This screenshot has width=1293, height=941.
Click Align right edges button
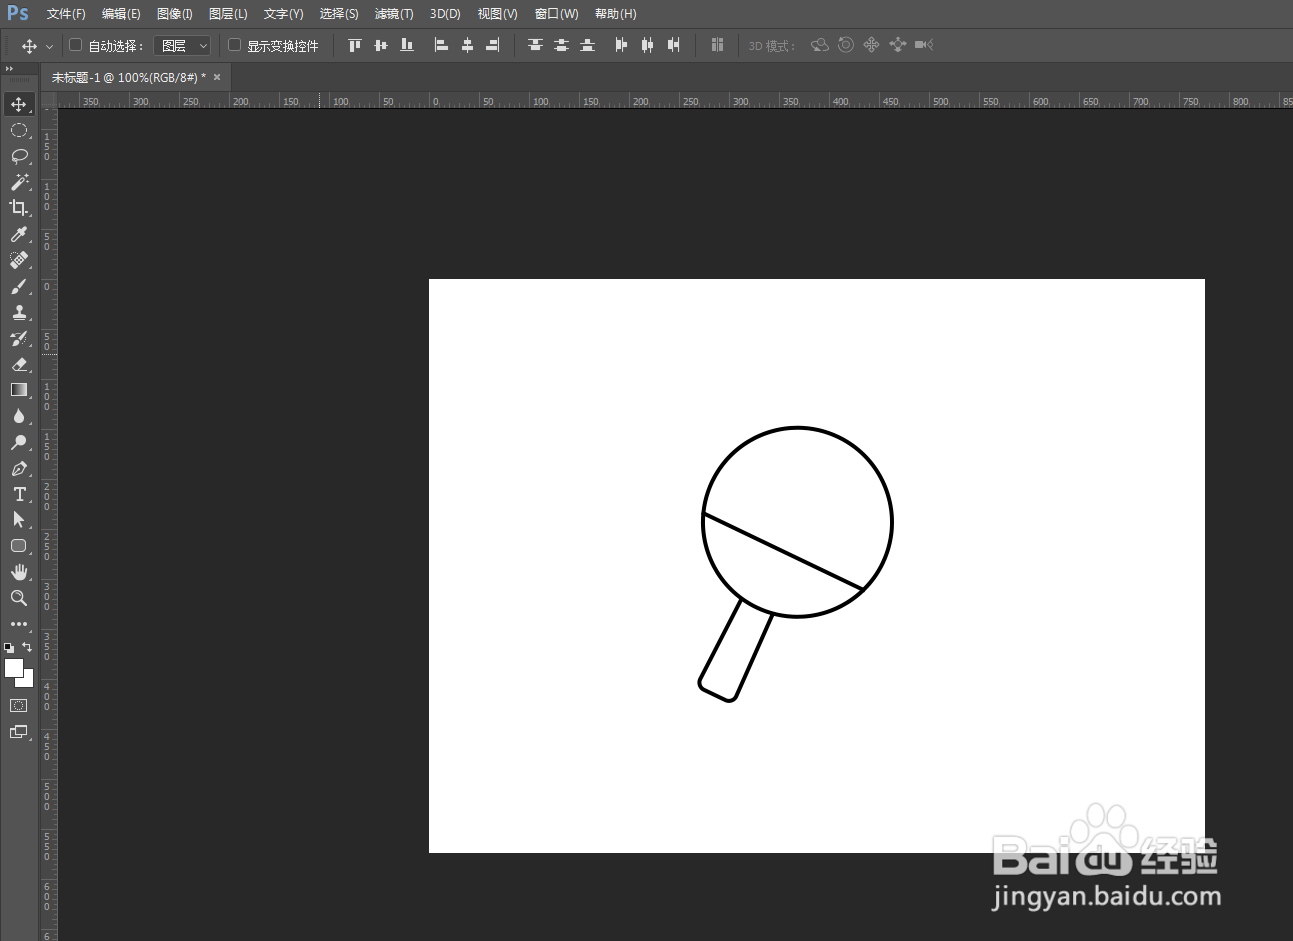pyautogui.click(x=493, y=45)
